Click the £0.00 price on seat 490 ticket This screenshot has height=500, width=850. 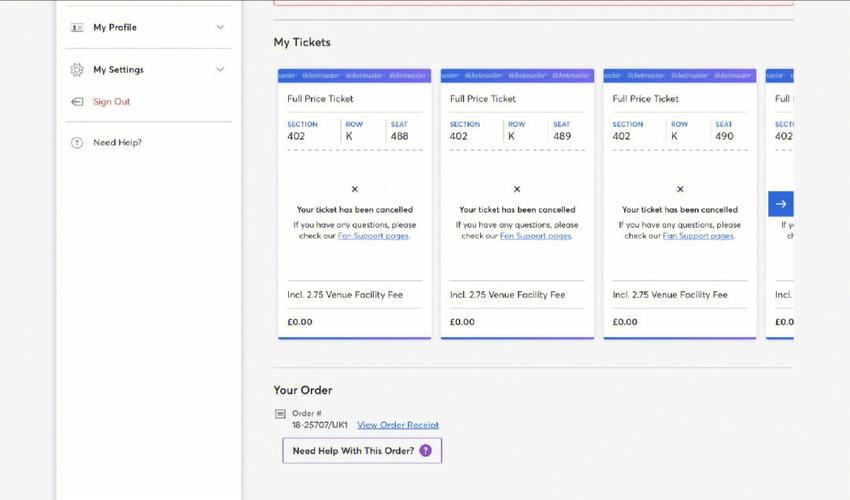click(x=625, y=322)
